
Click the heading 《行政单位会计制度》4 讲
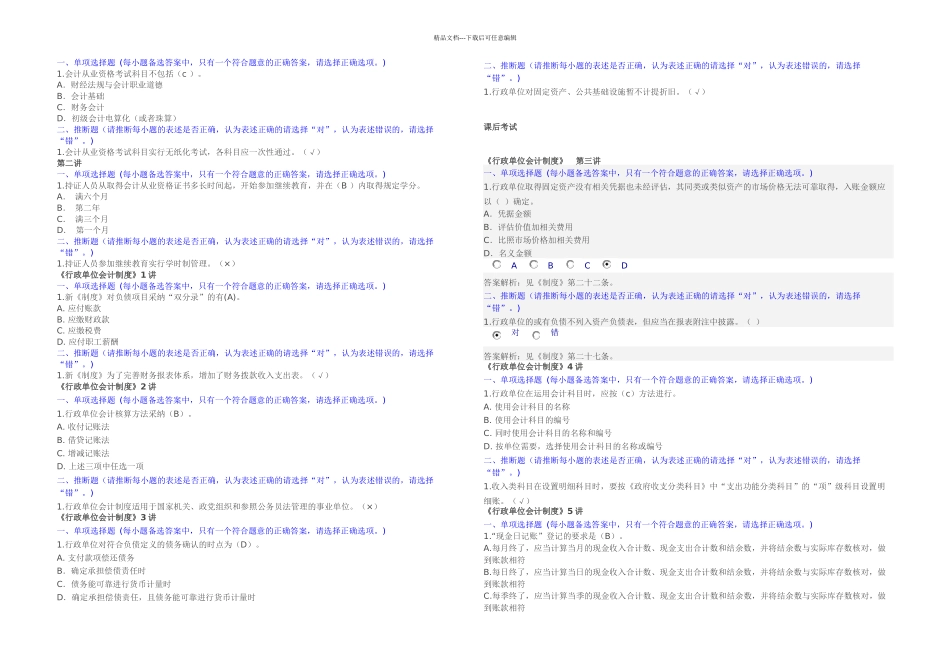coord(533,367)
